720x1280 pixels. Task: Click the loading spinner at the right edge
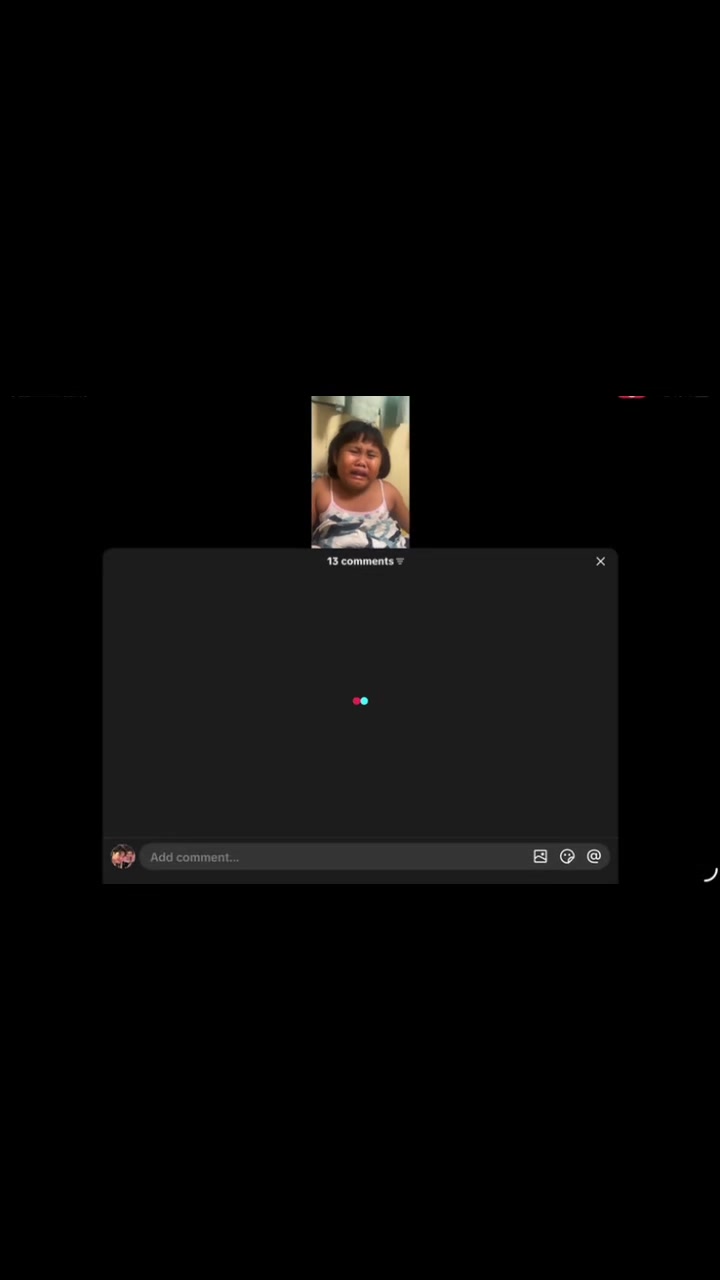point(709,873)
